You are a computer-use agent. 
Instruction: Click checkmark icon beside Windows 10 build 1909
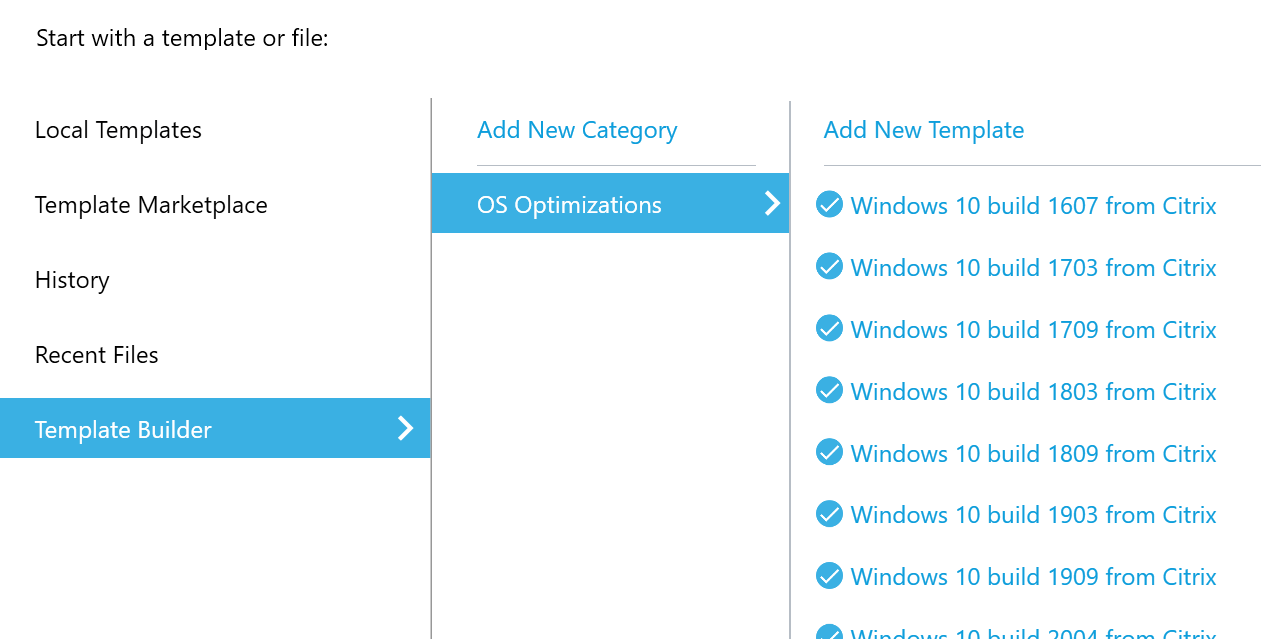pyautogui.click(x=829, y=576)
